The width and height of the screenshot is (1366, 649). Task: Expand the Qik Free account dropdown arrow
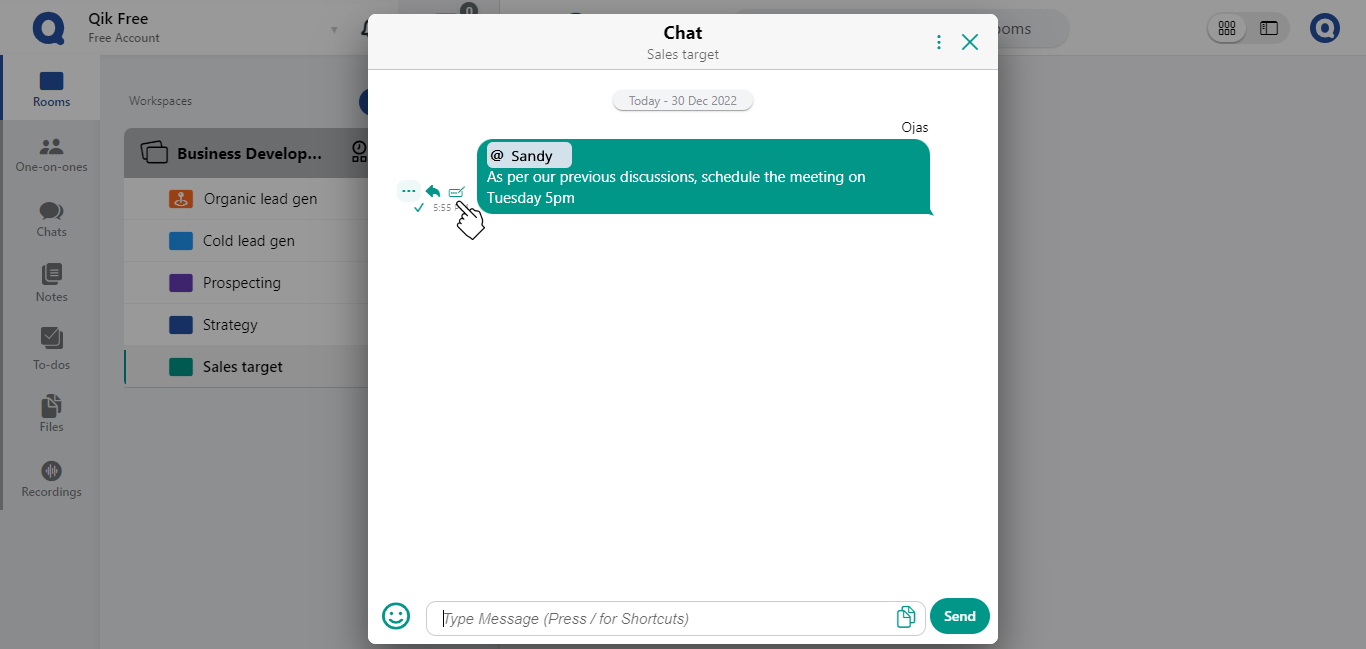click(334, 30)
